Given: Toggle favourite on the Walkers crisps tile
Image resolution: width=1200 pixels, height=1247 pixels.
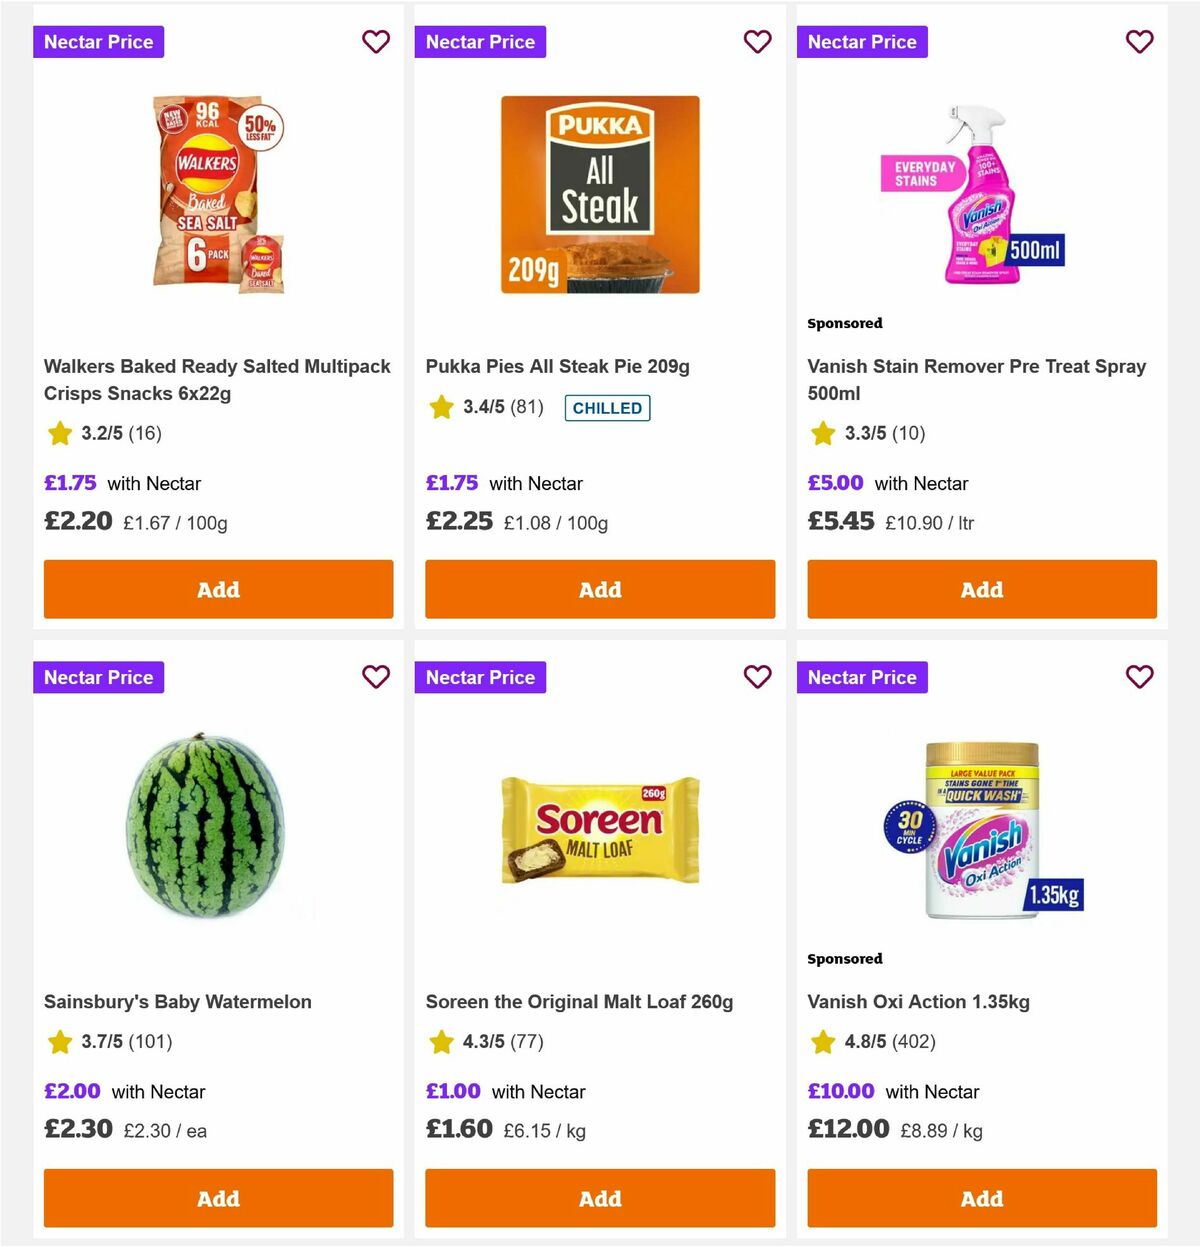Looking at the screenshot, I should pyautogui.click(x=376, y=42).
